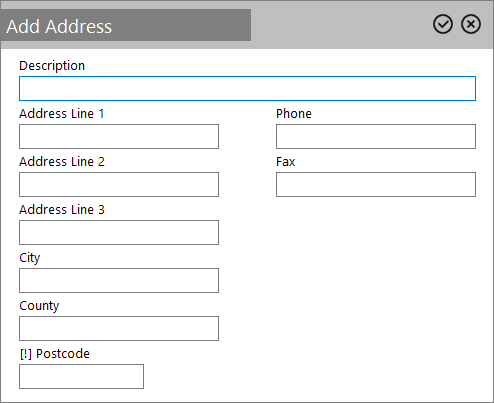Click into the Address Line 1 field
This screenshot has height=403, width=494.
tap(119, 137)
